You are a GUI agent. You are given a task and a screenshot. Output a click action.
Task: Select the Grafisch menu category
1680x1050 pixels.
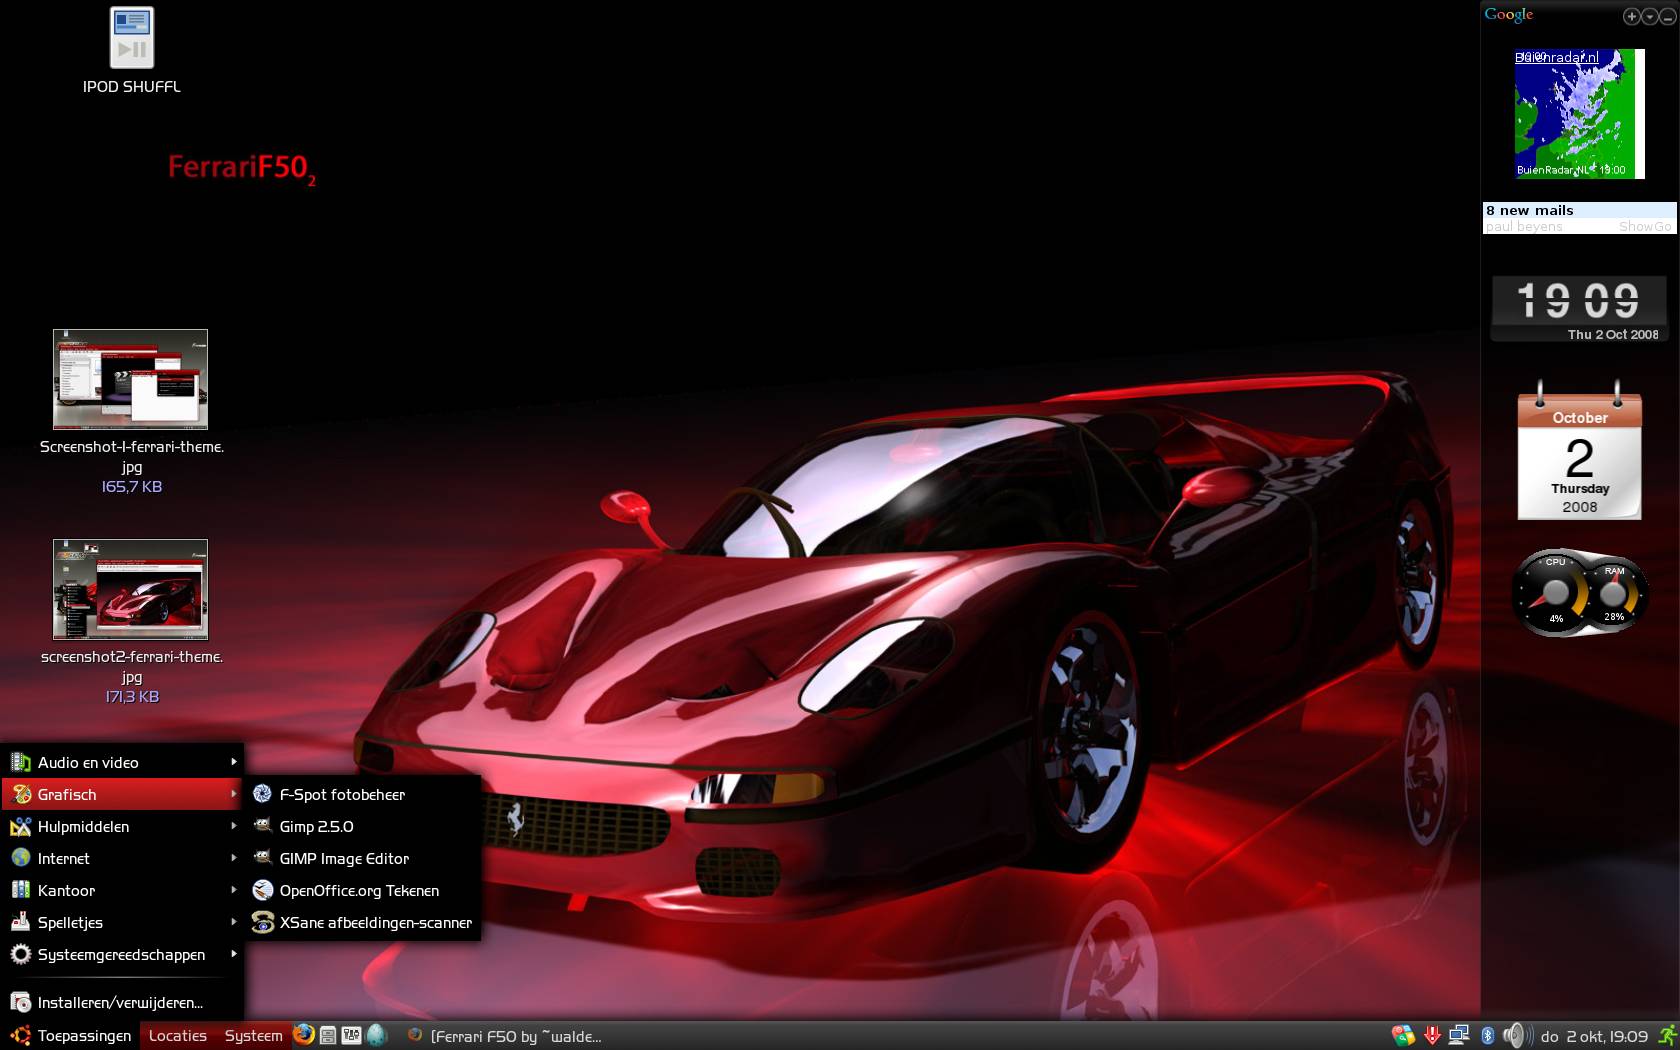(x=122, y=794)
